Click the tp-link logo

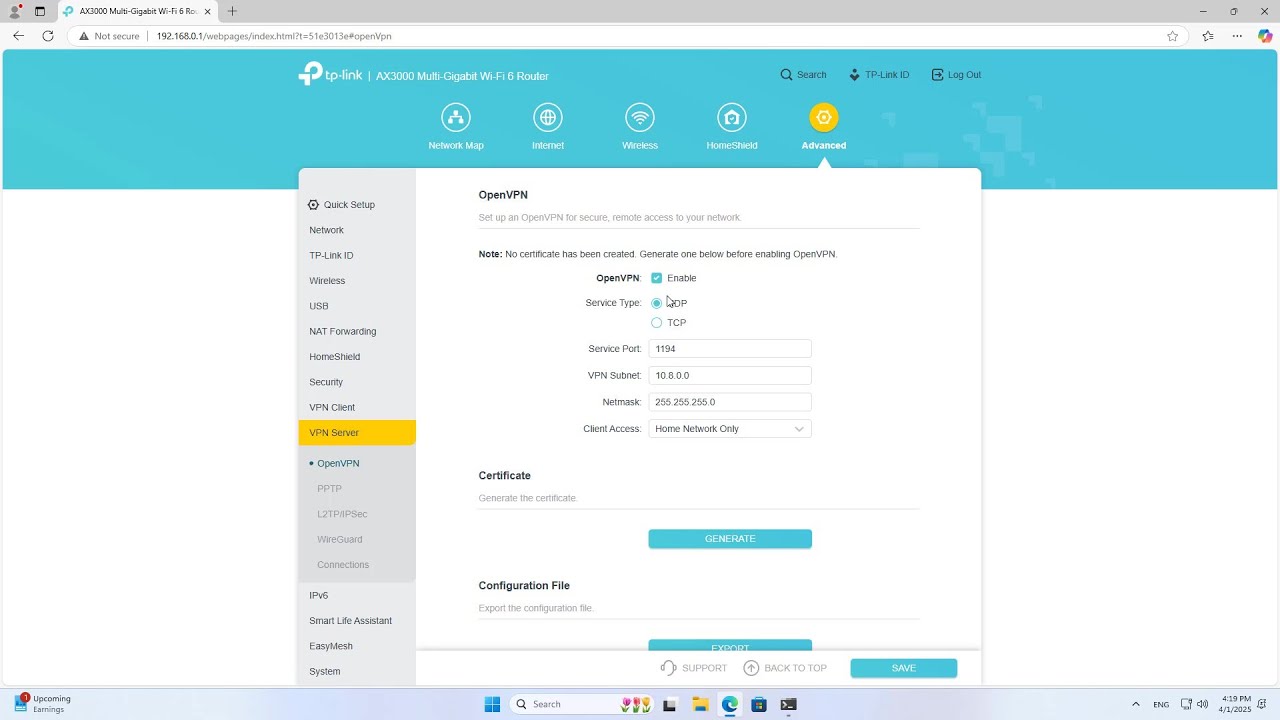point(330,74)
